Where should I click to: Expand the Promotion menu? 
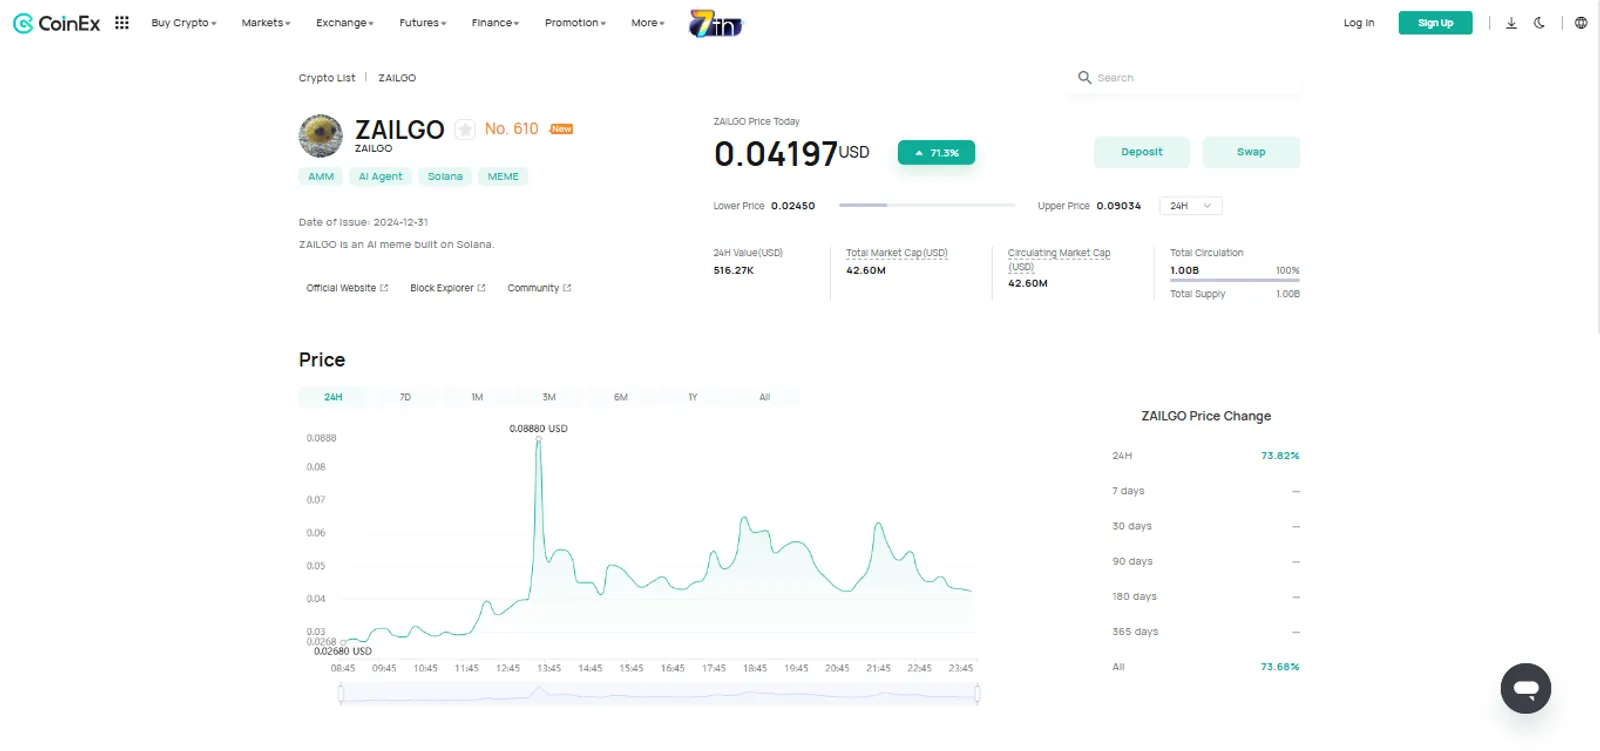tap(575, 23)
